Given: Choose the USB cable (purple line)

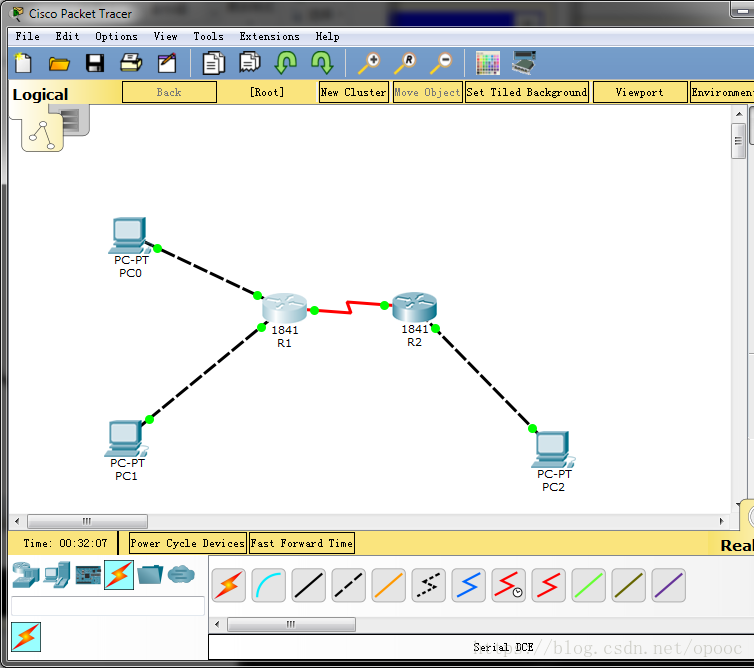Looking at the screenshot, I should click(668, 585).
